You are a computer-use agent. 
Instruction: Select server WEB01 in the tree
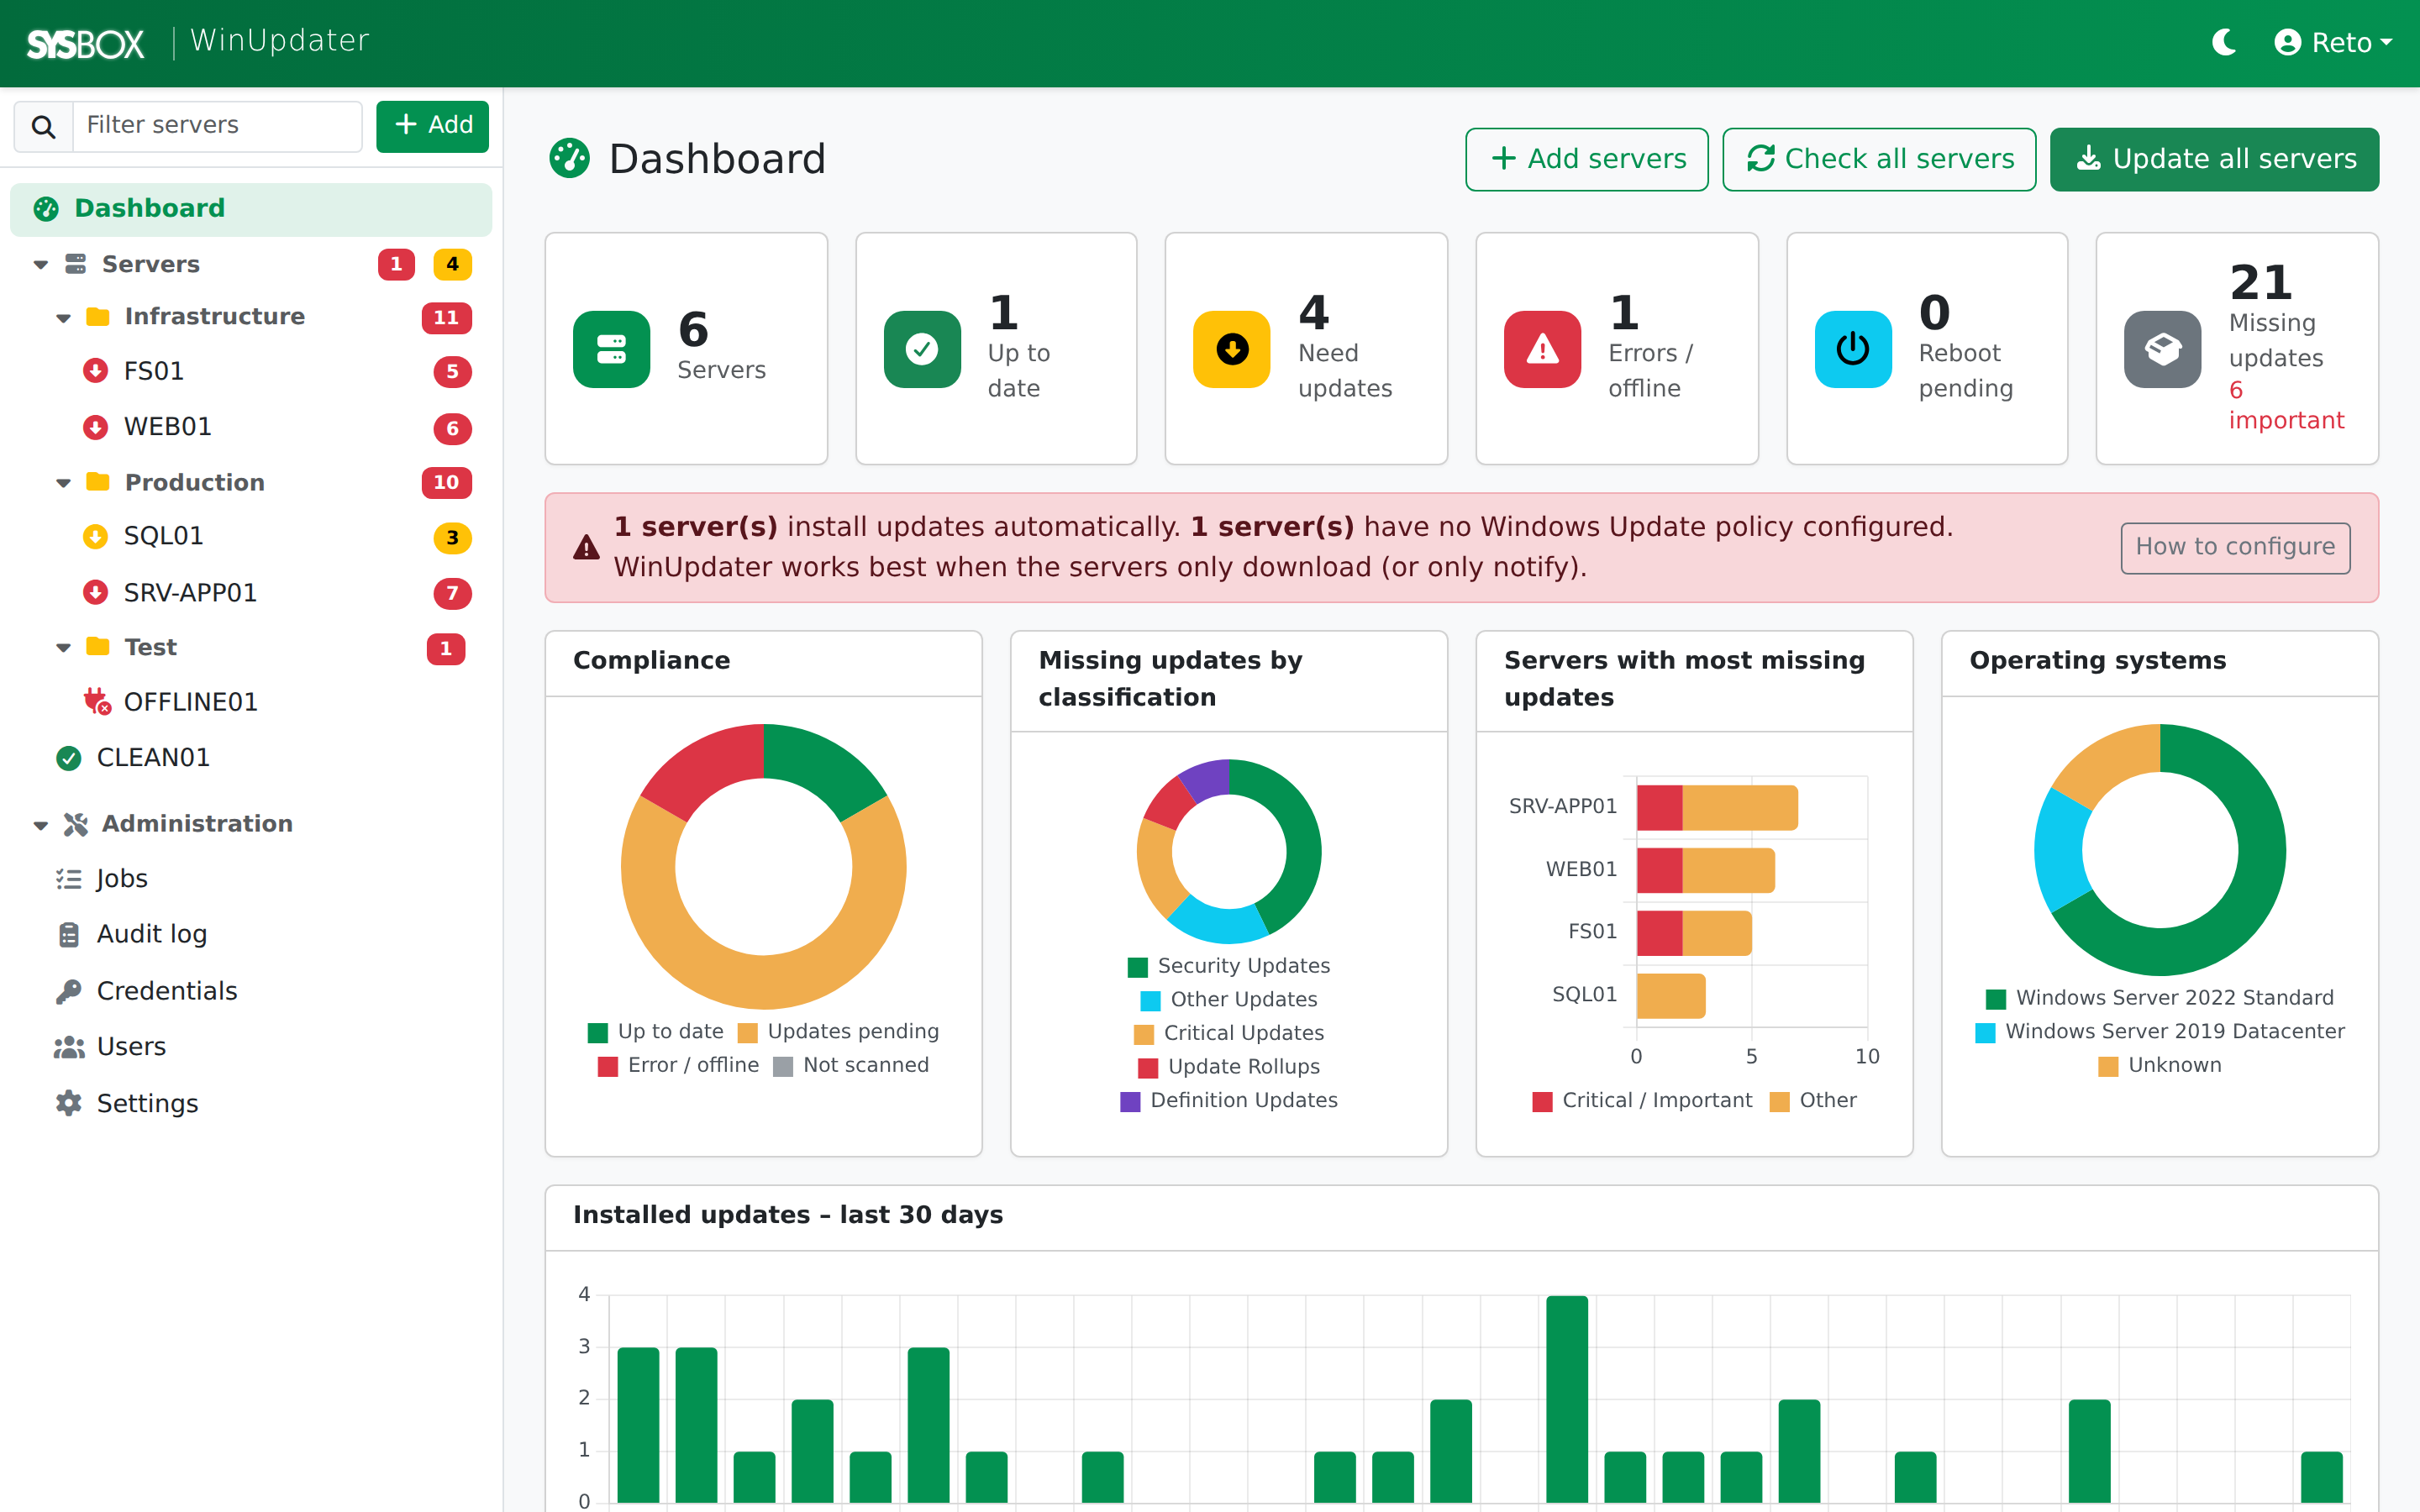point(167,427)
